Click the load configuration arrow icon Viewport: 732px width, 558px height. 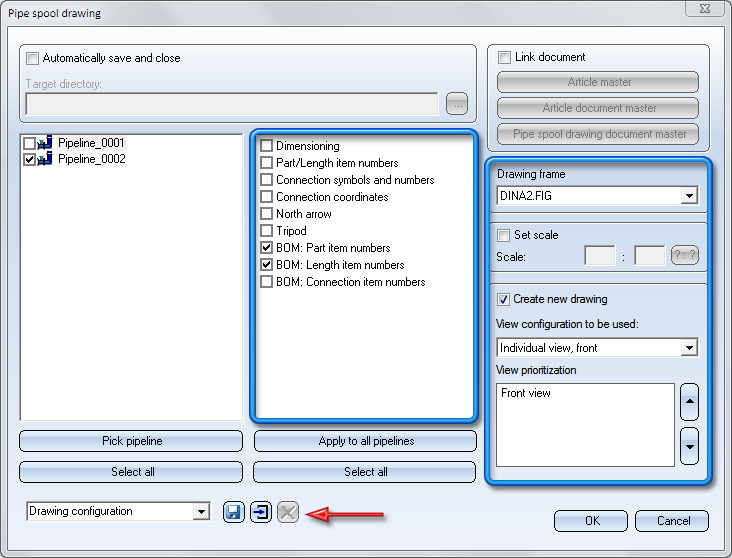(261, 512)
